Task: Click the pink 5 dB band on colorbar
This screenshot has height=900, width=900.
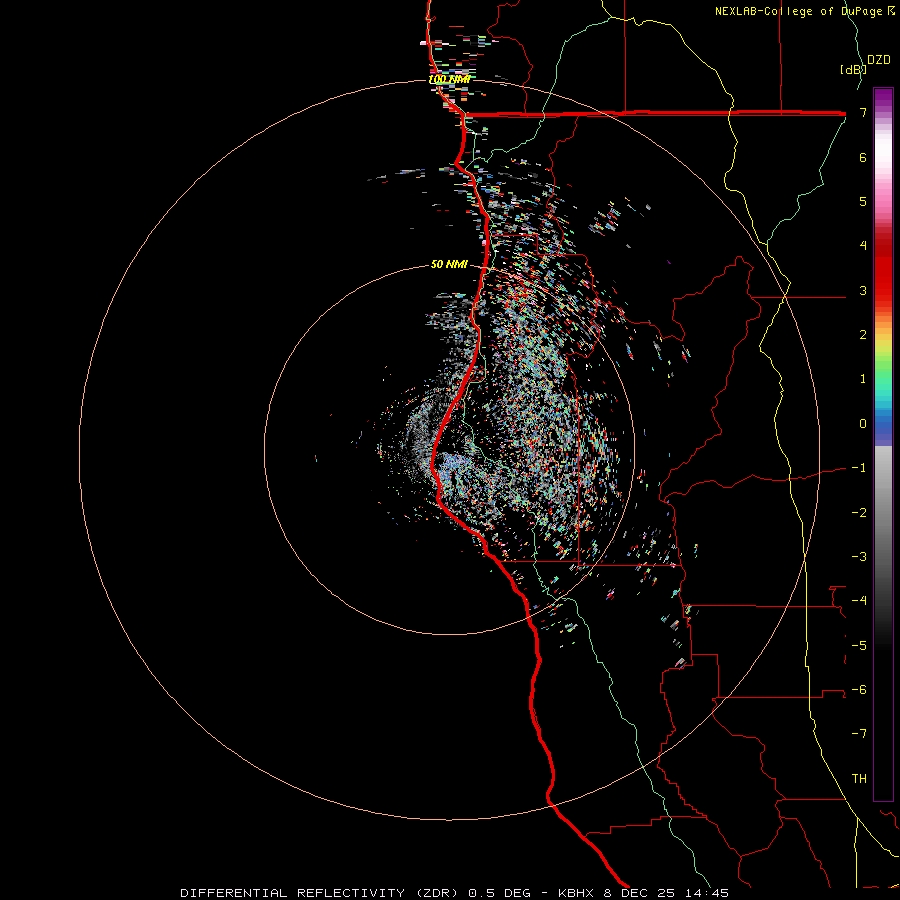Action: (x=883, y=201)
